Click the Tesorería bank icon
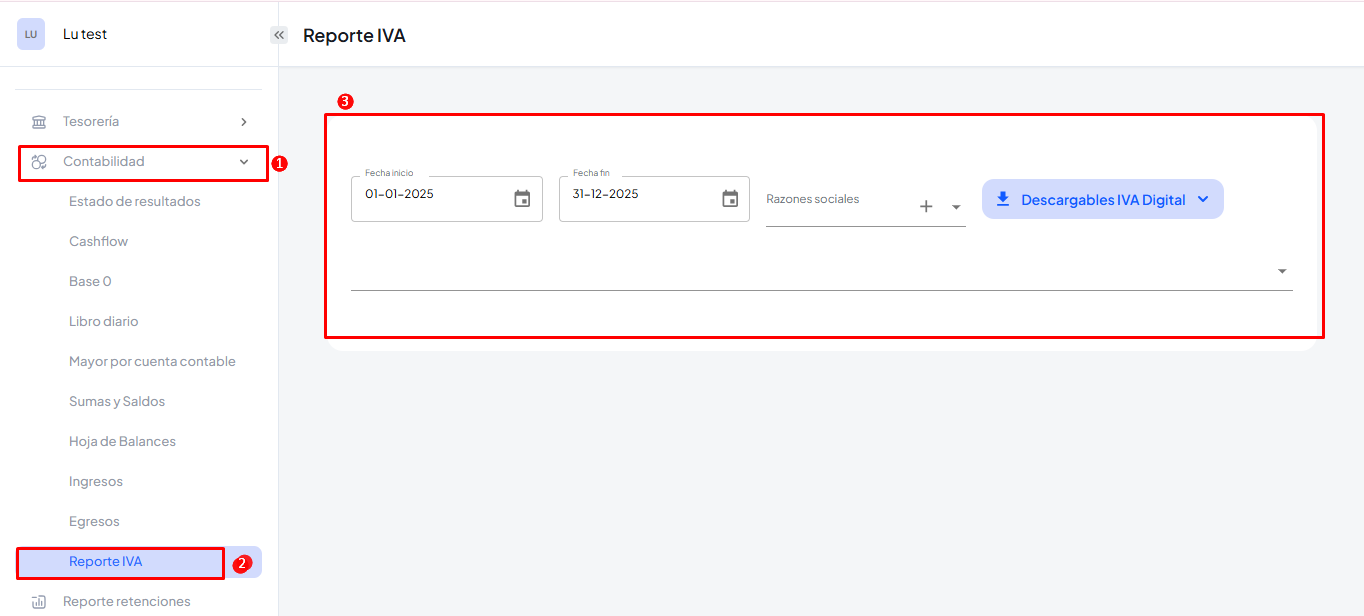1364x616 pixels. tap(39, 122)
